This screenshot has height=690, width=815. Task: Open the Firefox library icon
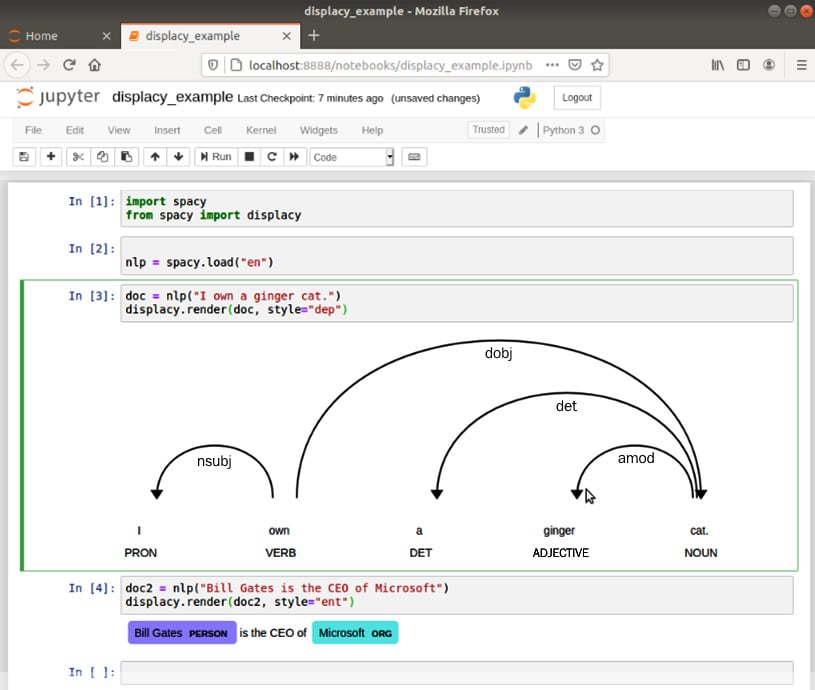(718, 65)
